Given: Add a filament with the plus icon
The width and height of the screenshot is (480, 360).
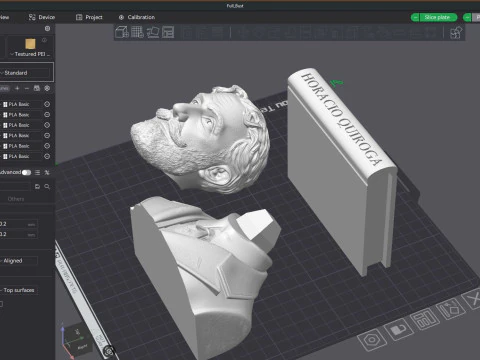Looking at the screenshot, I should (x=17, y=88).
